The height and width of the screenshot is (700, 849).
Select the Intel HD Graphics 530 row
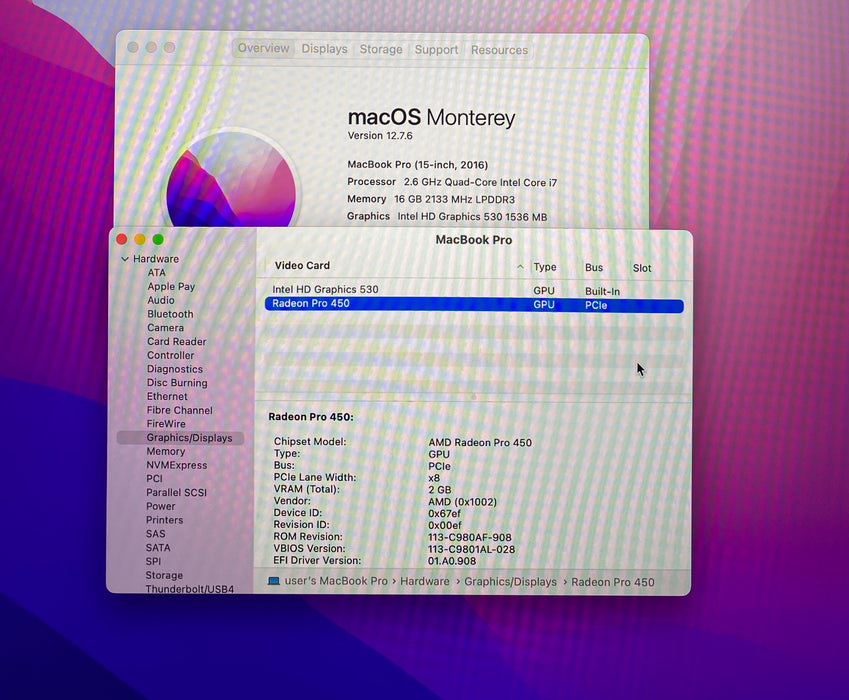click(474, 290)
